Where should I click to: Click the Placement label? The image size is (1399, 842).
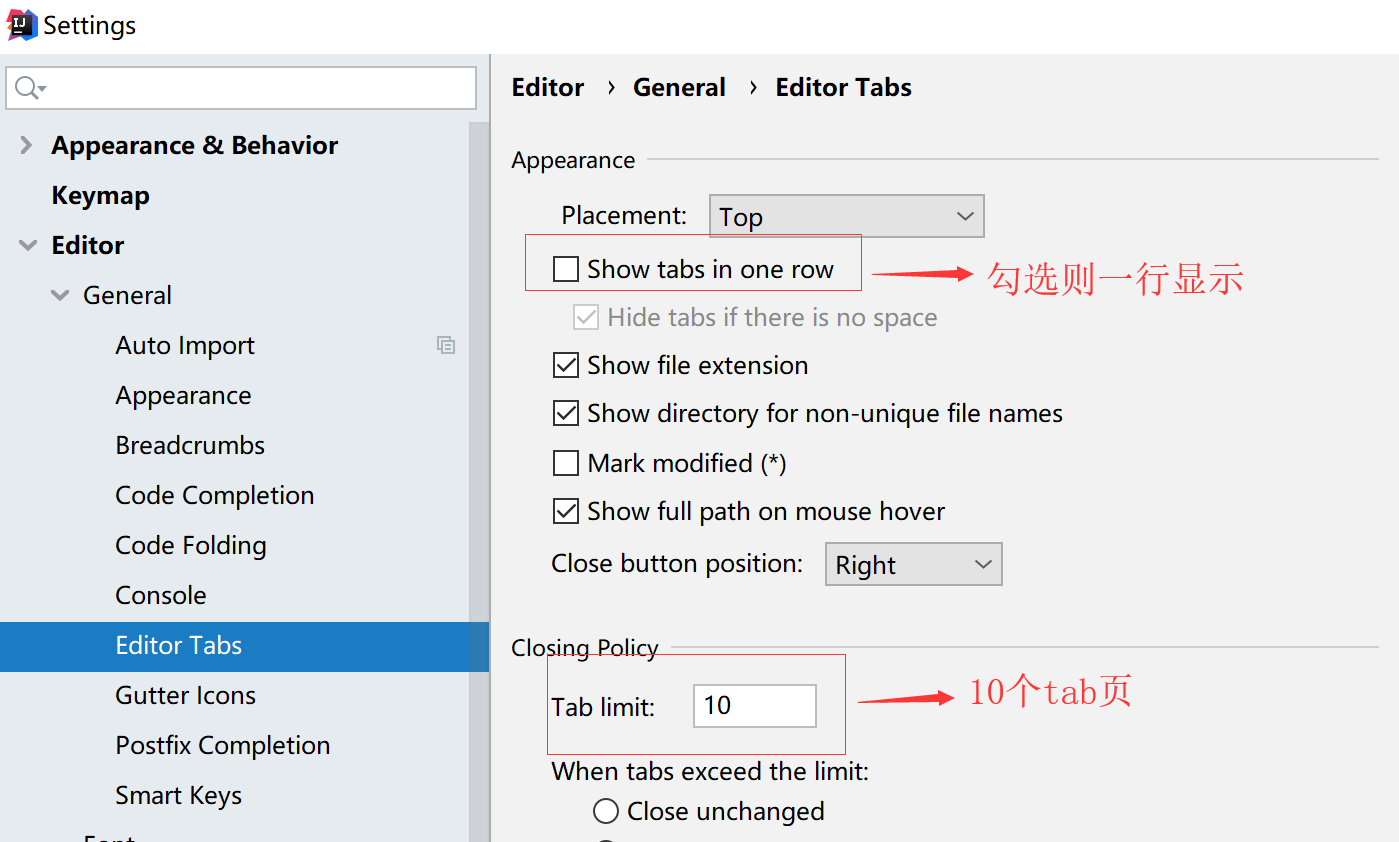[624, 215]
